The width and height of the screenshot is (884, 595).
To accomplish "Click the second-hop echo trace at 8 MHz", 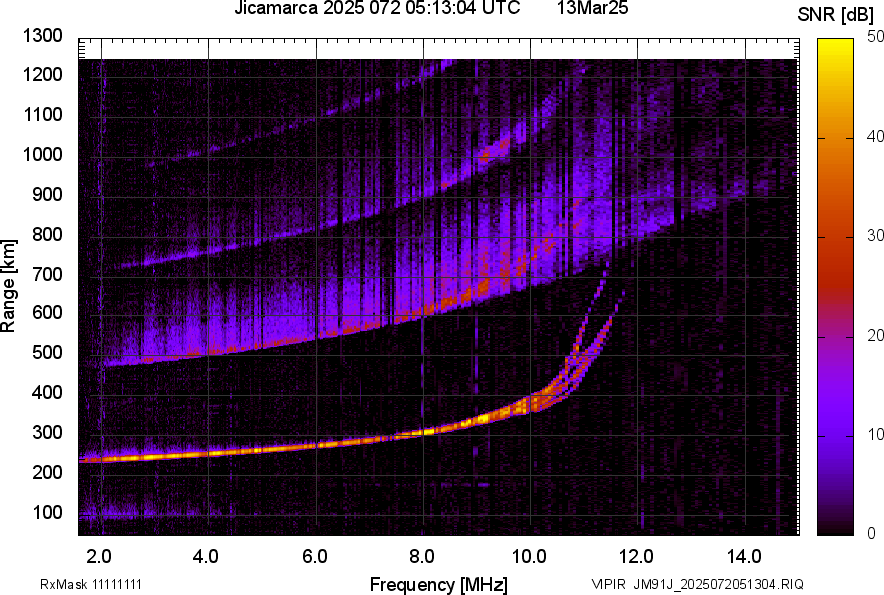I will 423,312.
